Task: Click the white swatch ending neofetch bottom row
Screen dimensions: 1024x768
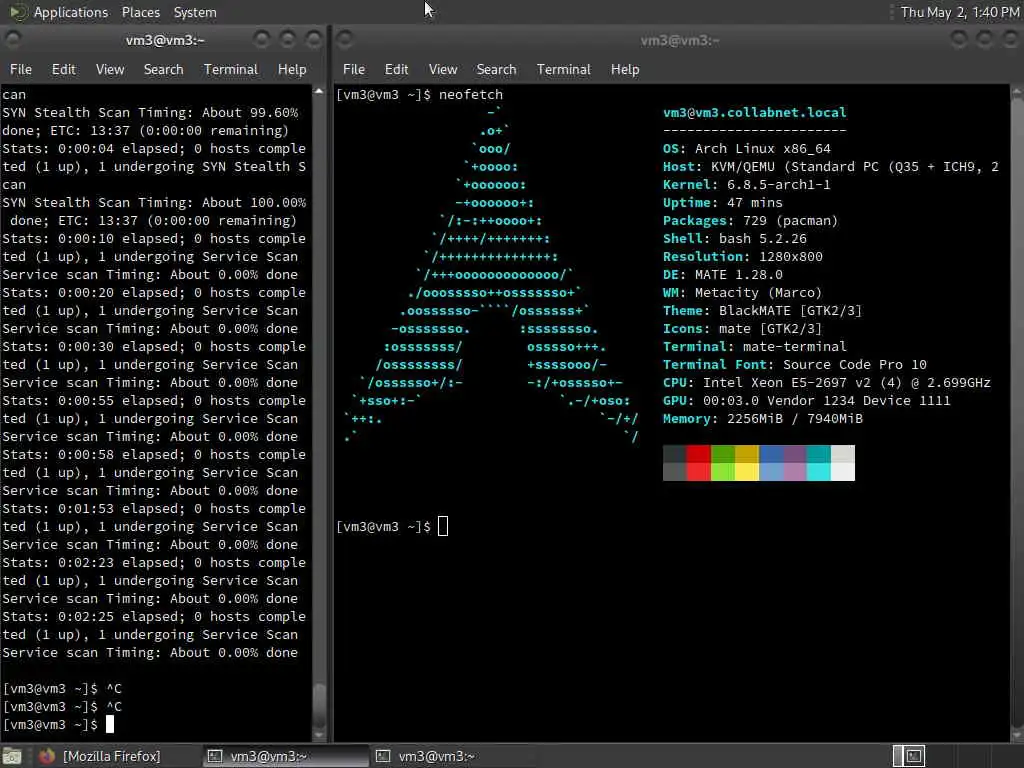Action: point(842,472)
